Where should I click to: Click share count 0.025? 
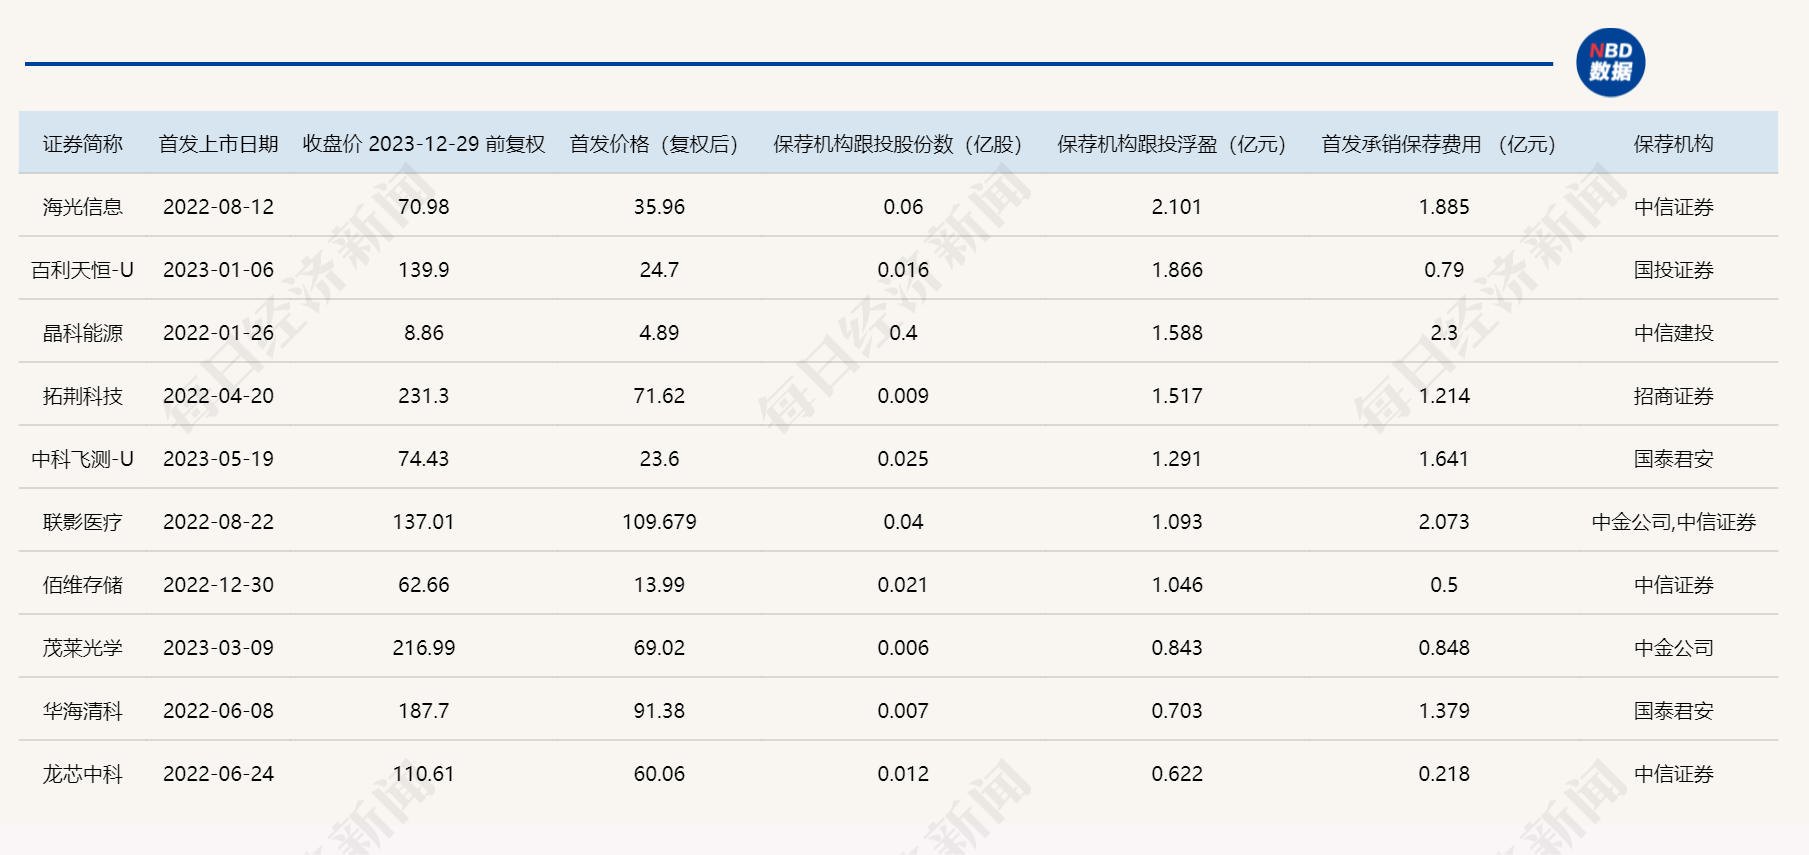pyautogui.click(x=903, y=459)
